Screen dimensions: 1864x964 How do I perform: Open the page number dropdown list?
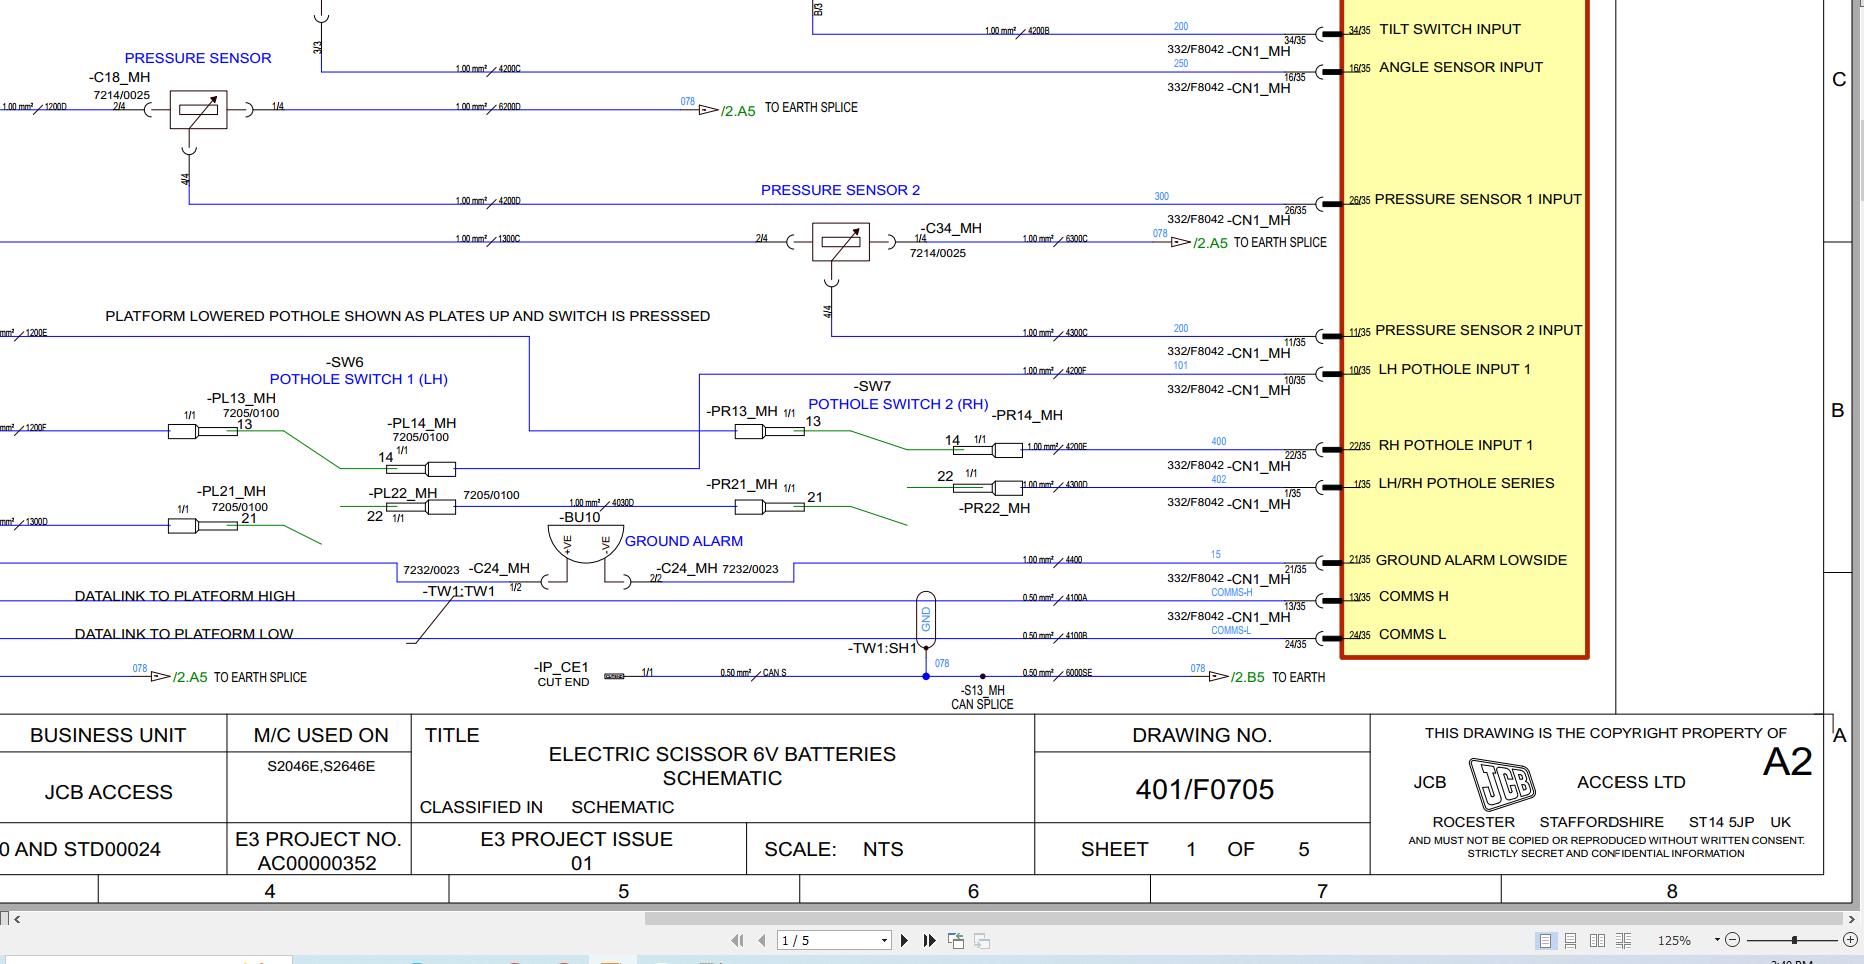pos(884,940)
